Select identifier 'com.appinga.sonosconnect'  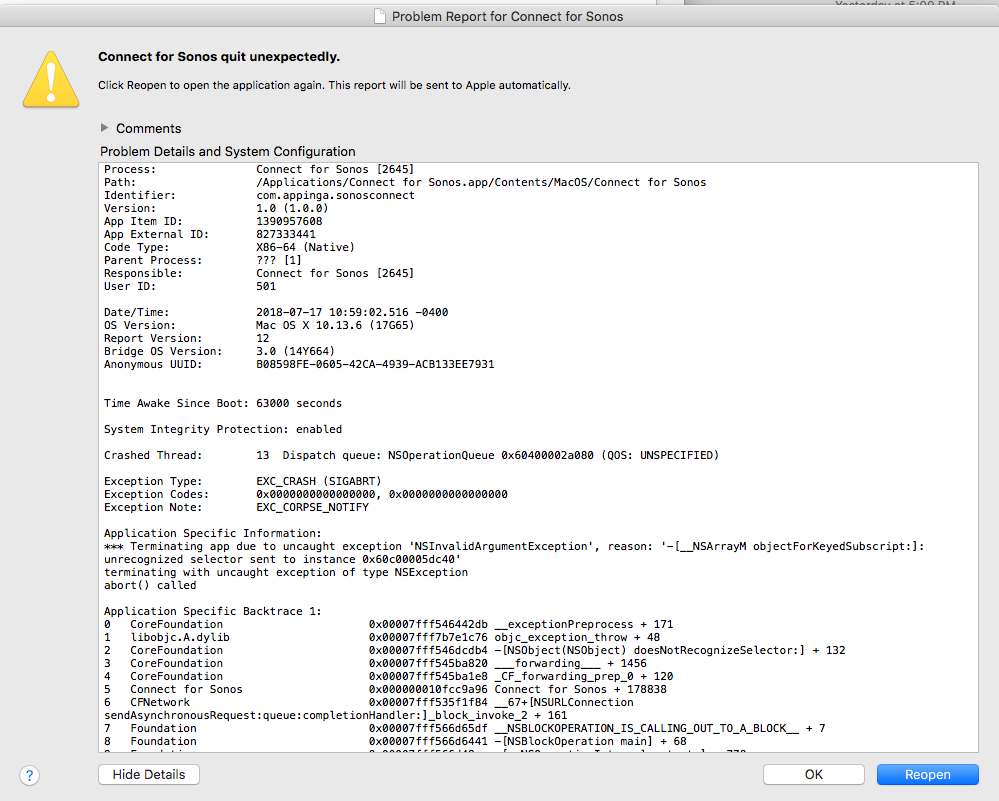coord(335,196)
